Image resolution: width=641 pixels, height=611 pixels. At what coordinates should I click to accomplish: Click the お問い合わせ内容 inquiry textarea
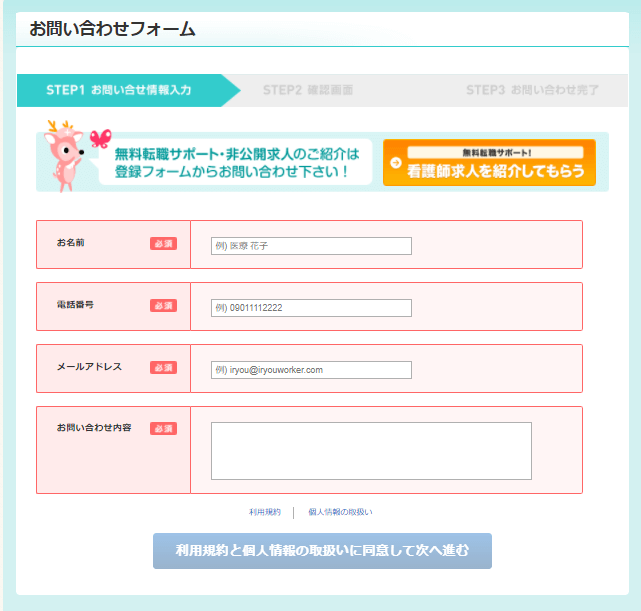click(371, 451)
